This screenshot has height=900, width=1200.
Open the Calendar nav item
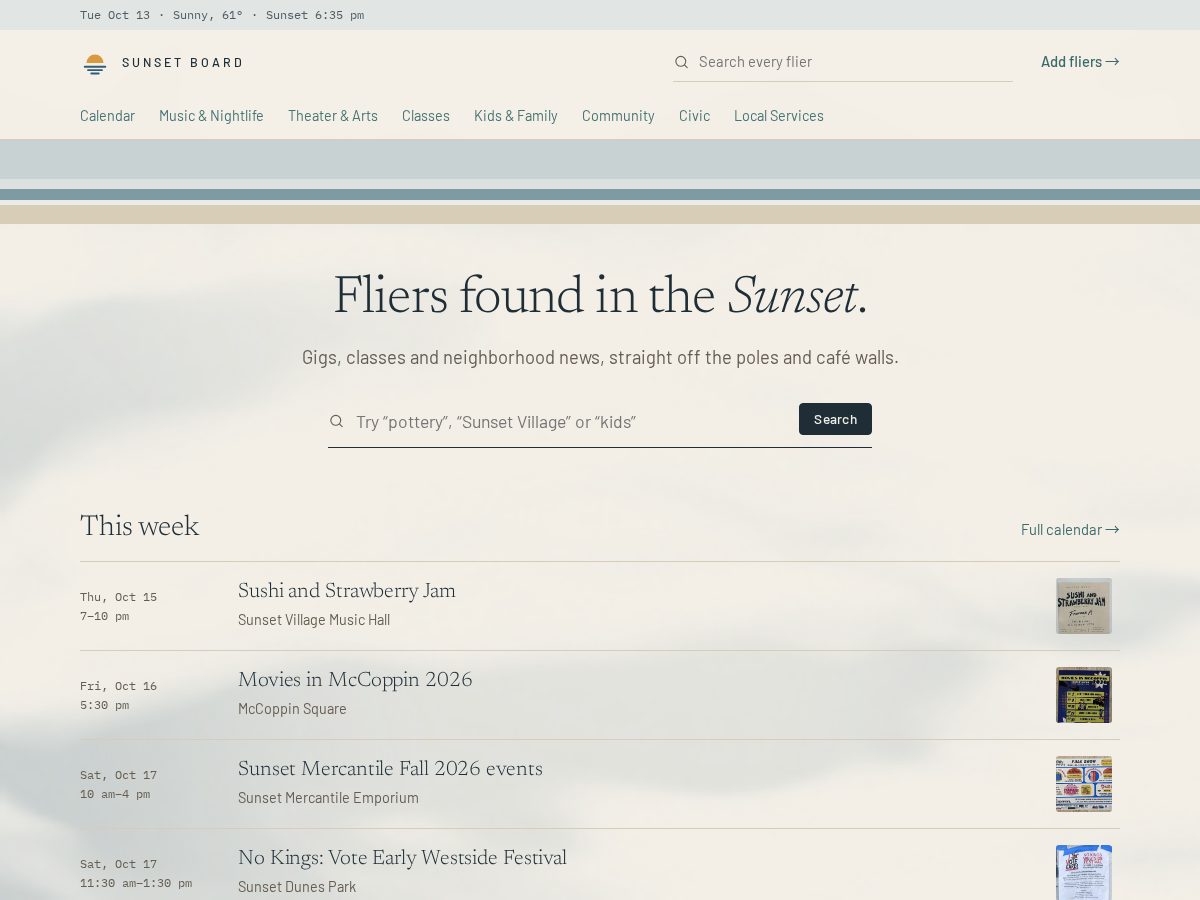click(x=107, y=116)
